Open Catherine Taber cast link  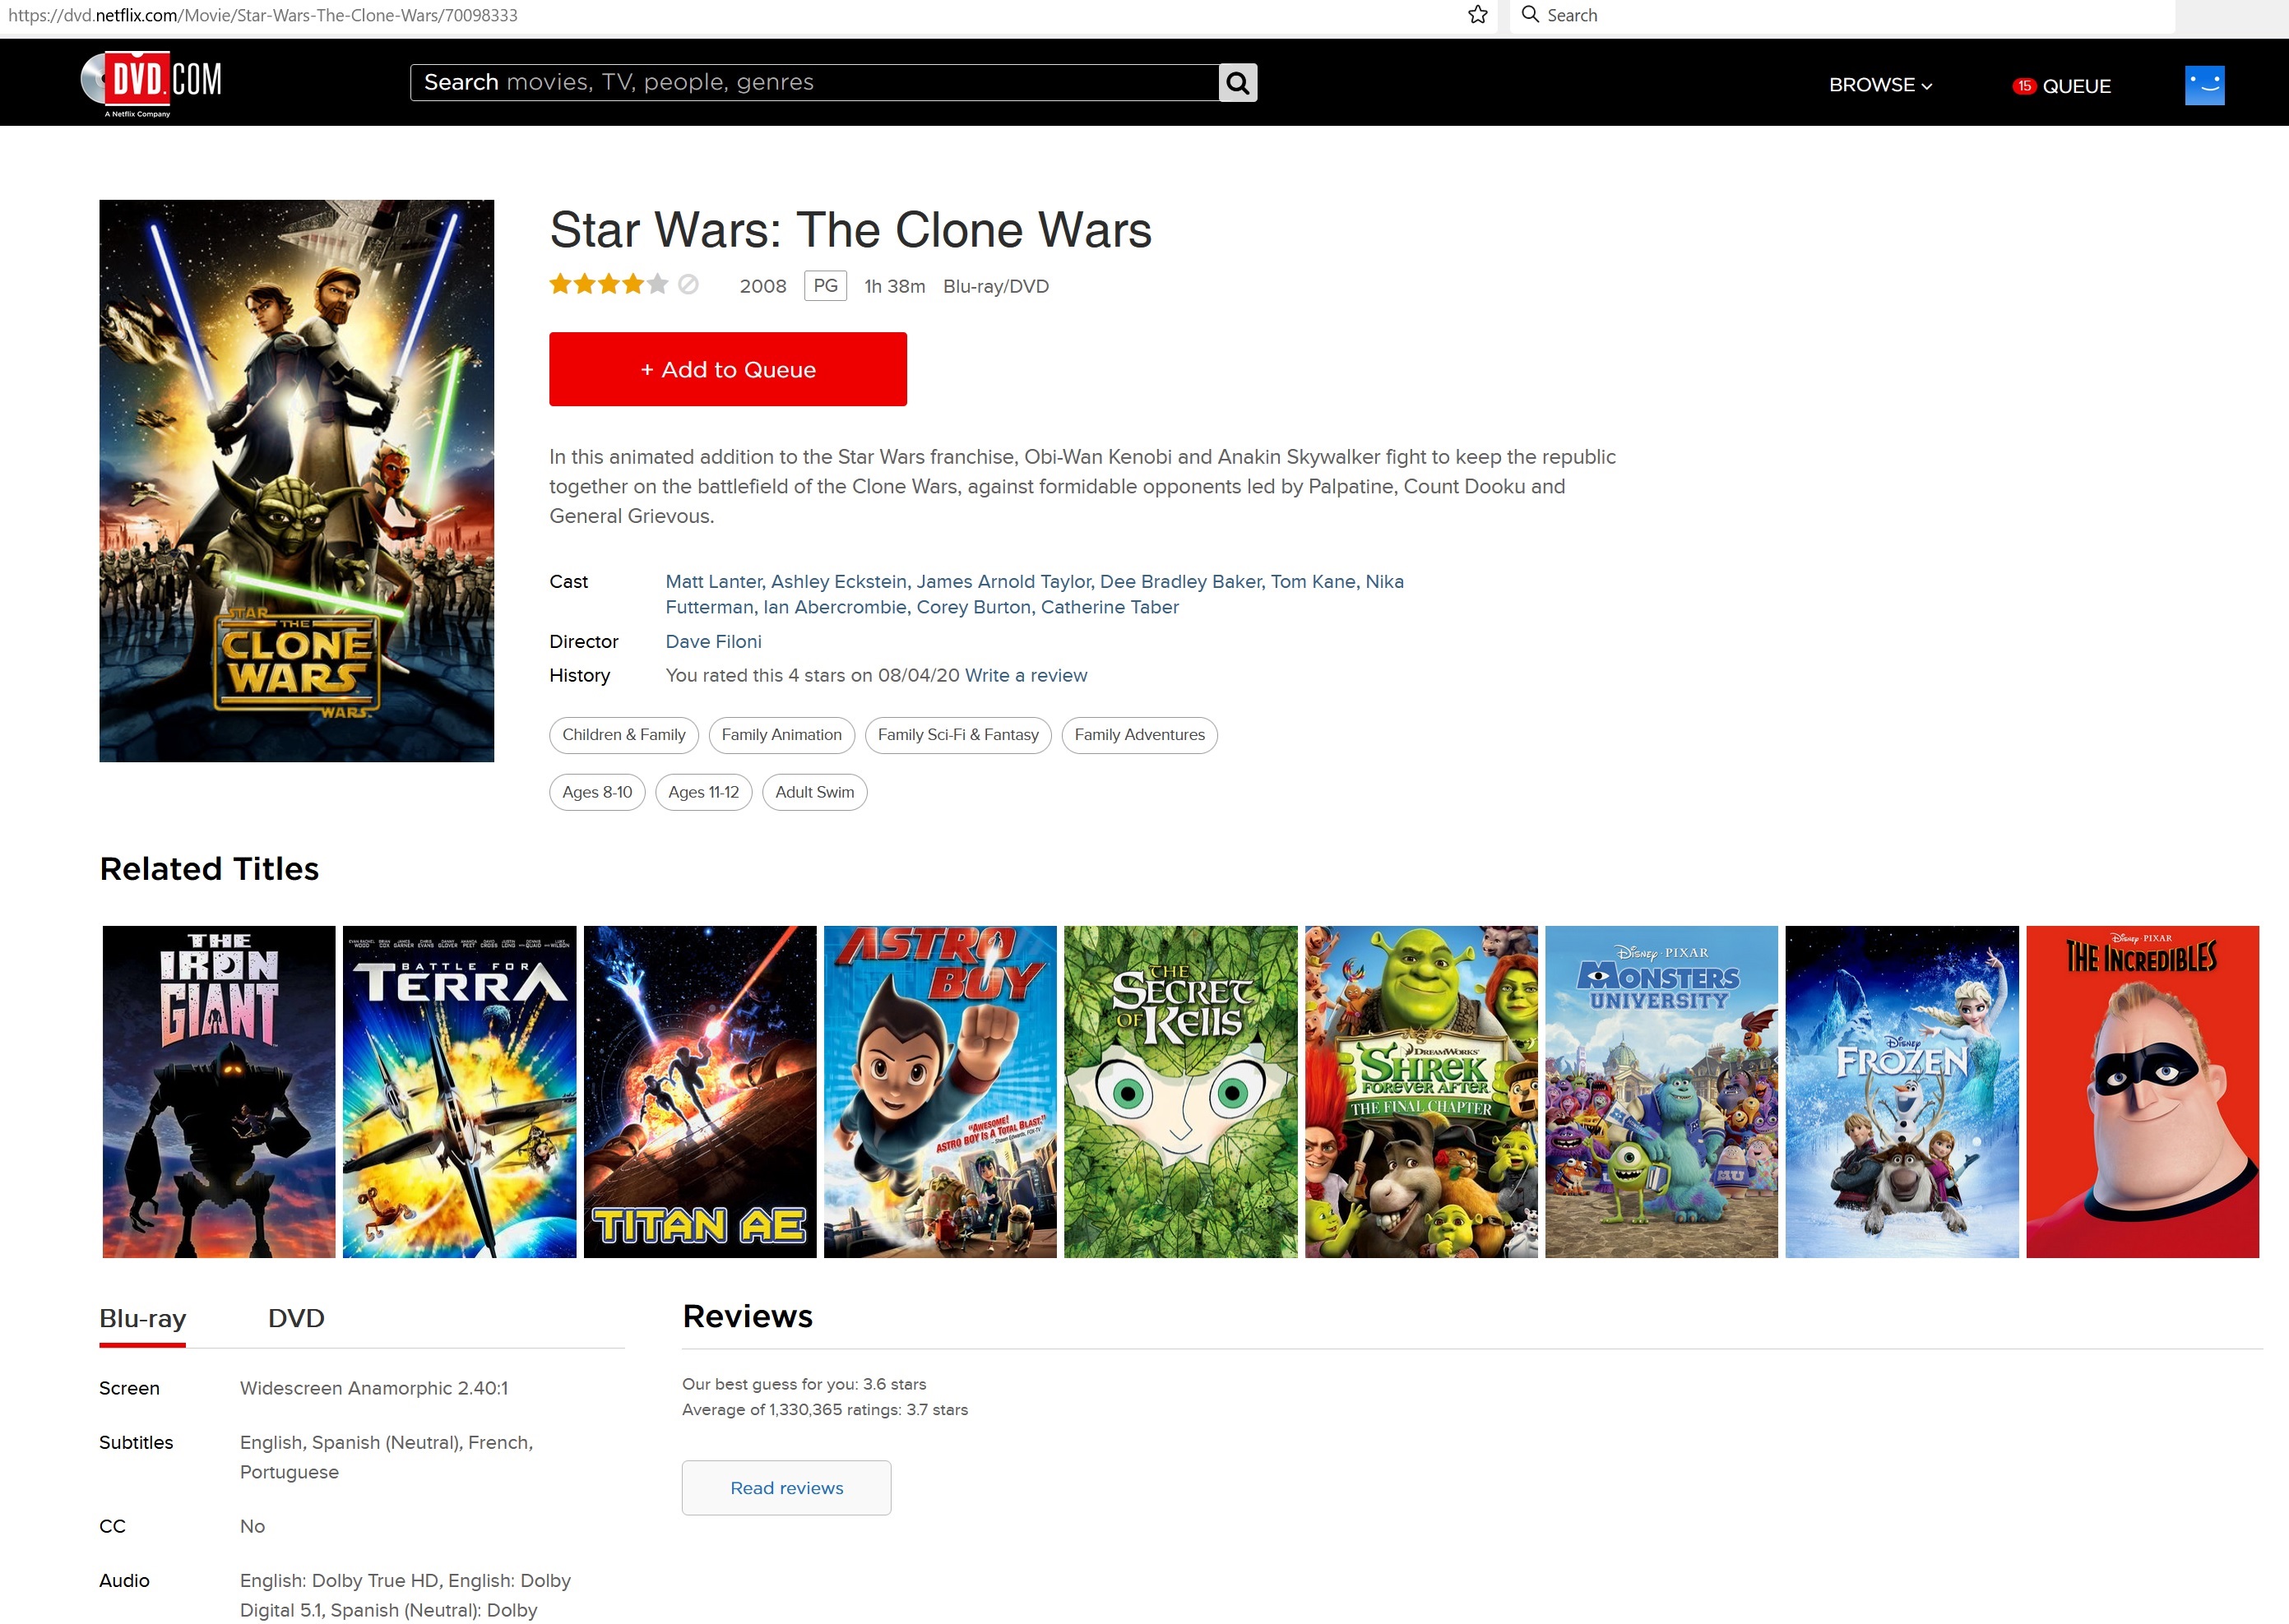(x=1110, y=607)
